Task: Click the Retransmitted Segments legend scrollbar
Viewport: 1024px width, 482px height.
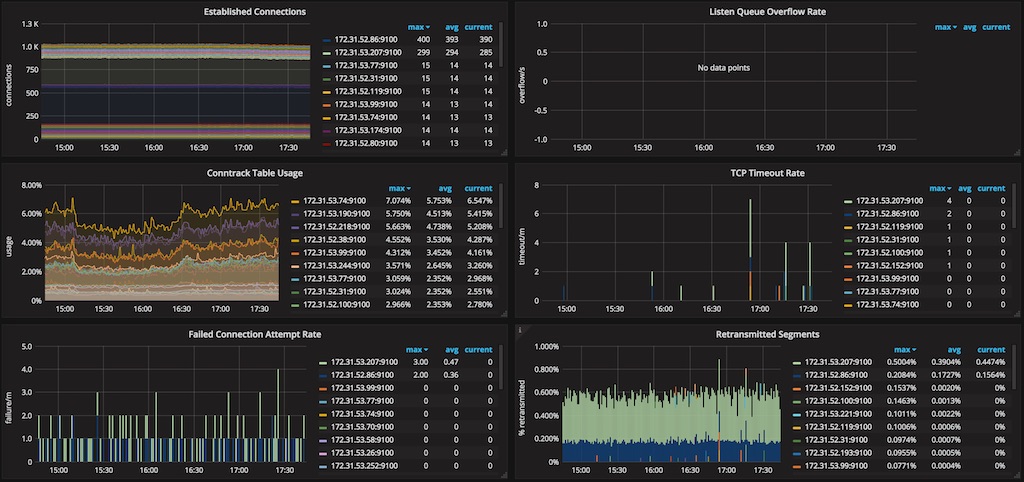Action: (x=1016, y=368)
